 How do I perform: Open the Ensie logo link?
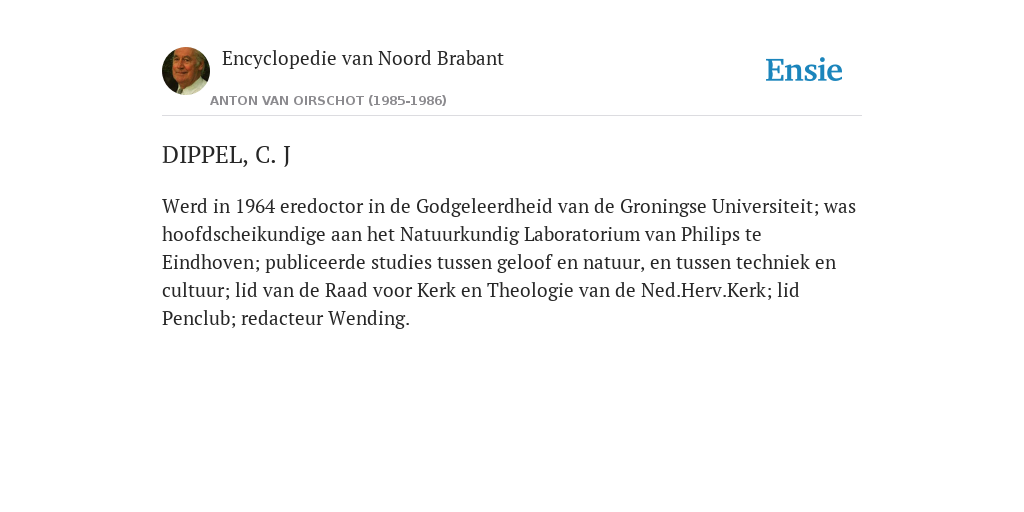click(804, 71)
